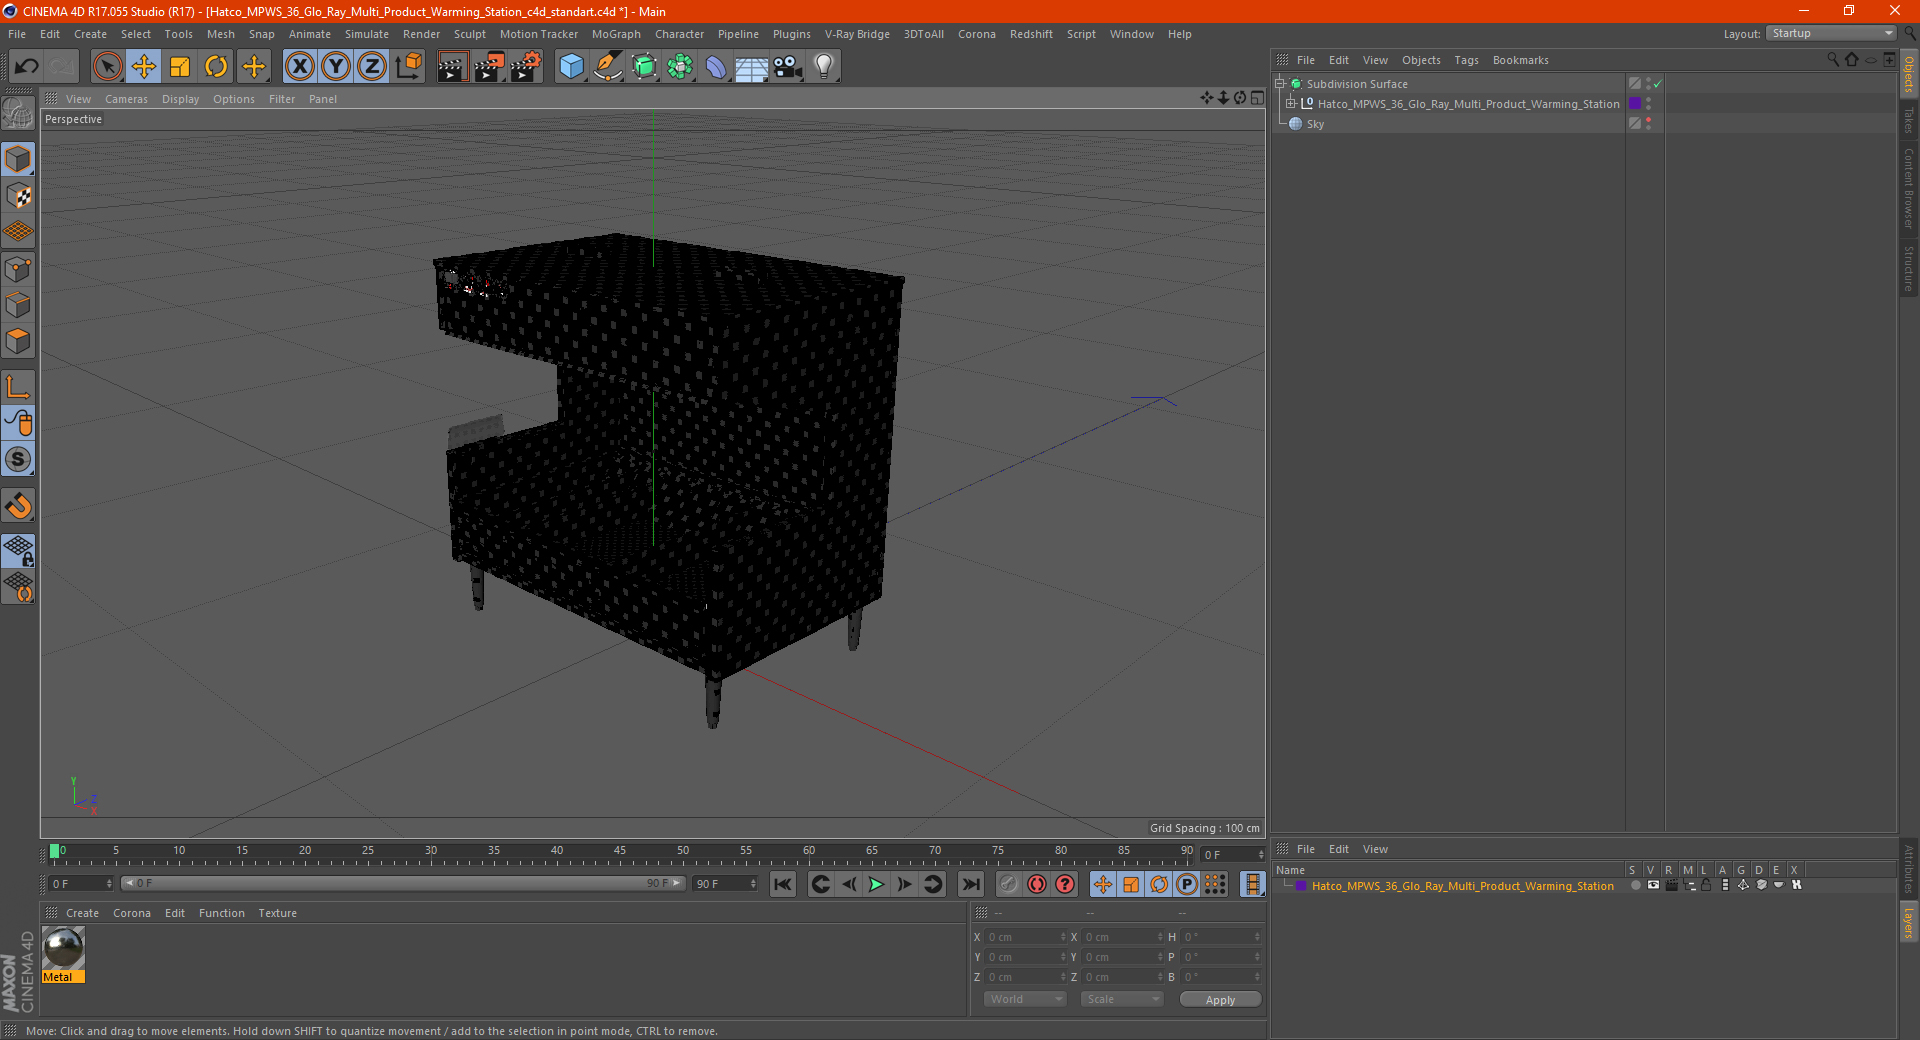Click the Make Editable icon
The width and height of the screenshot is (1920, 1040).
point(18,115)
